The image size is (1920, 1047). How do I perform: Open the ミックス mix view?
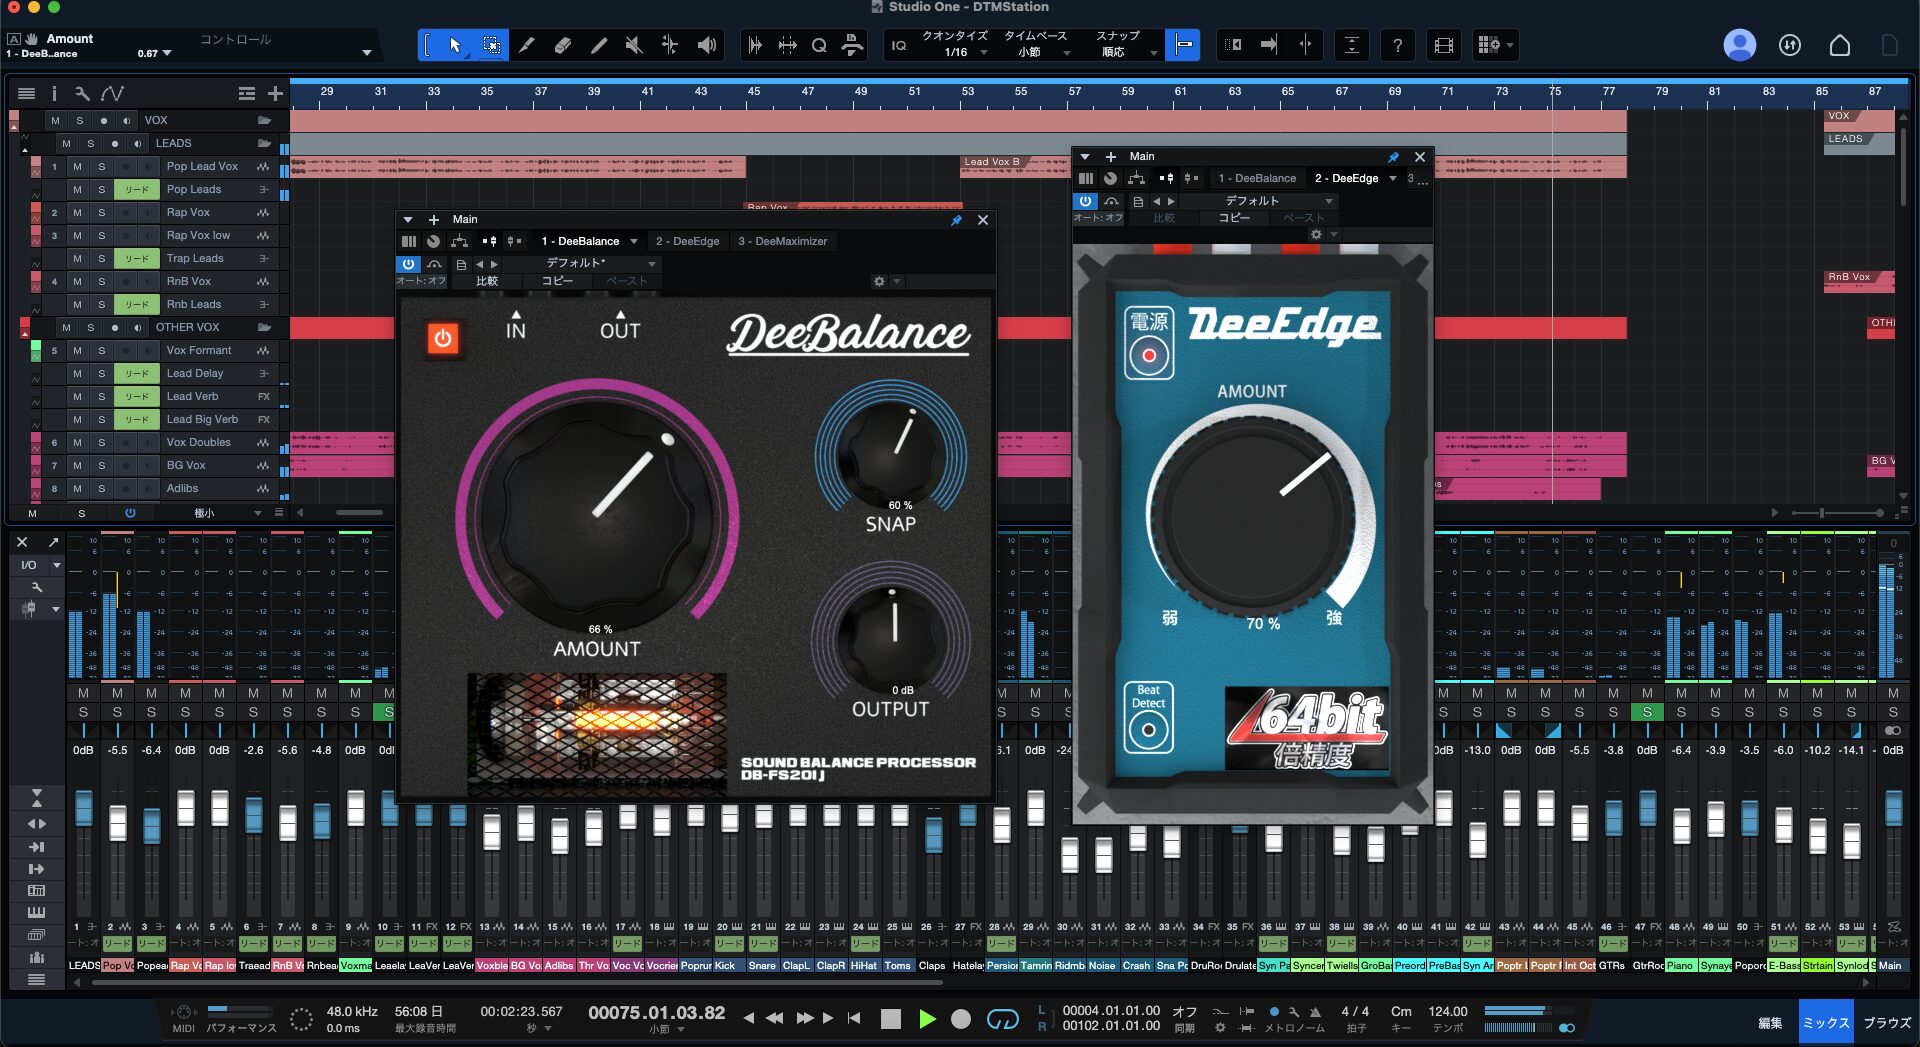(x=1825, y=1023)
